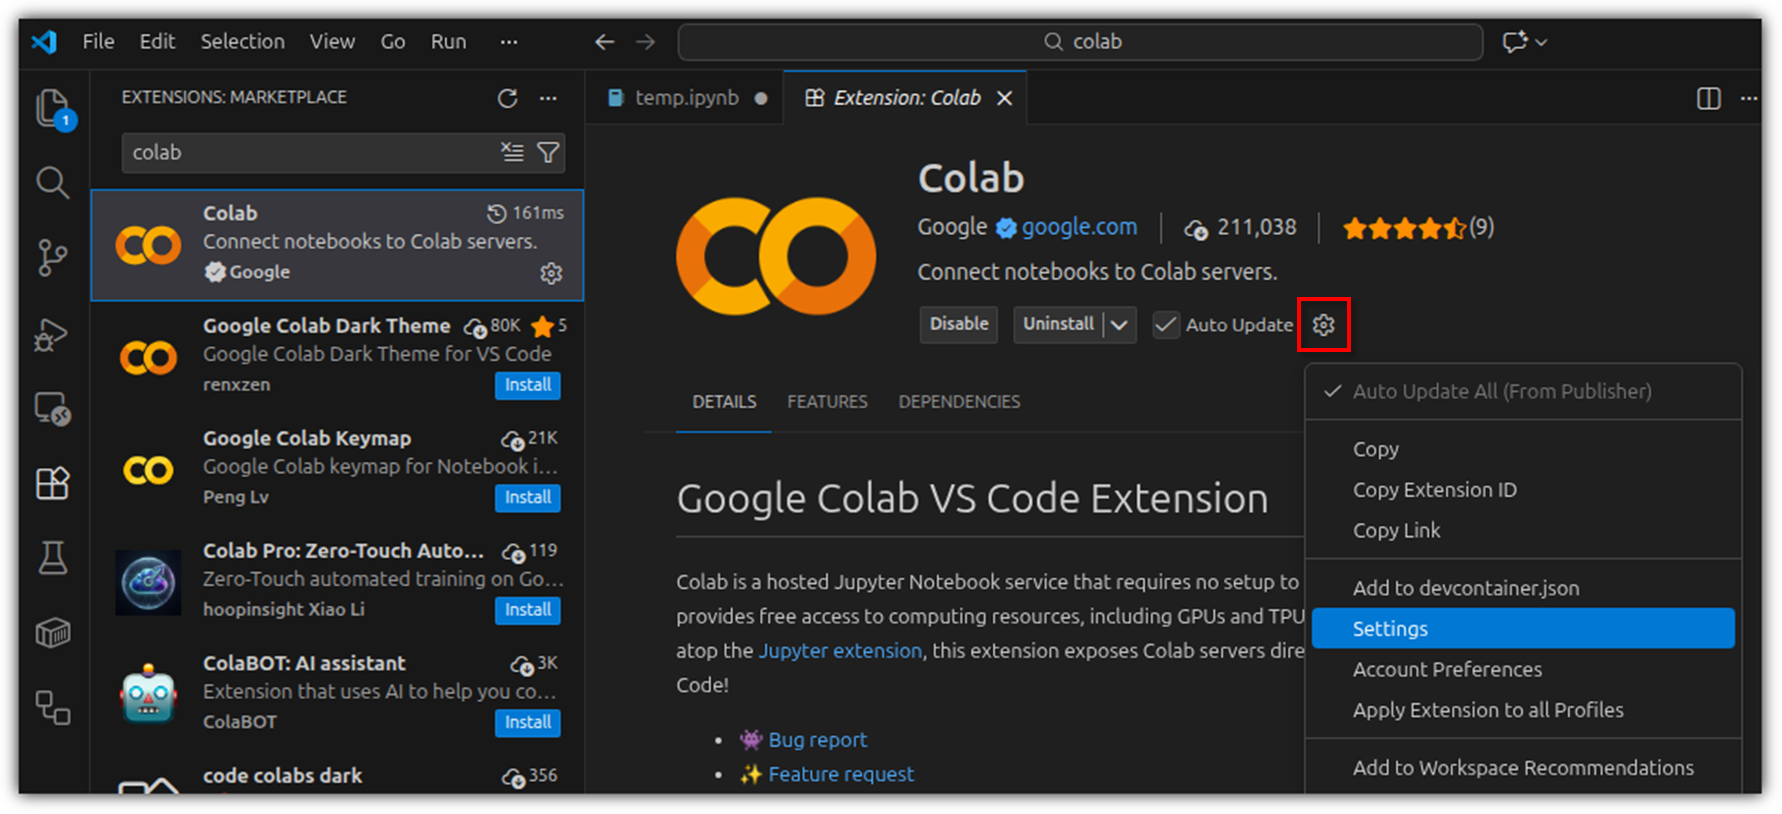The height and width of the screenshot is (814, 1782).
Task: Open the Extensions view in activity bar
Action: click(53, 483)
